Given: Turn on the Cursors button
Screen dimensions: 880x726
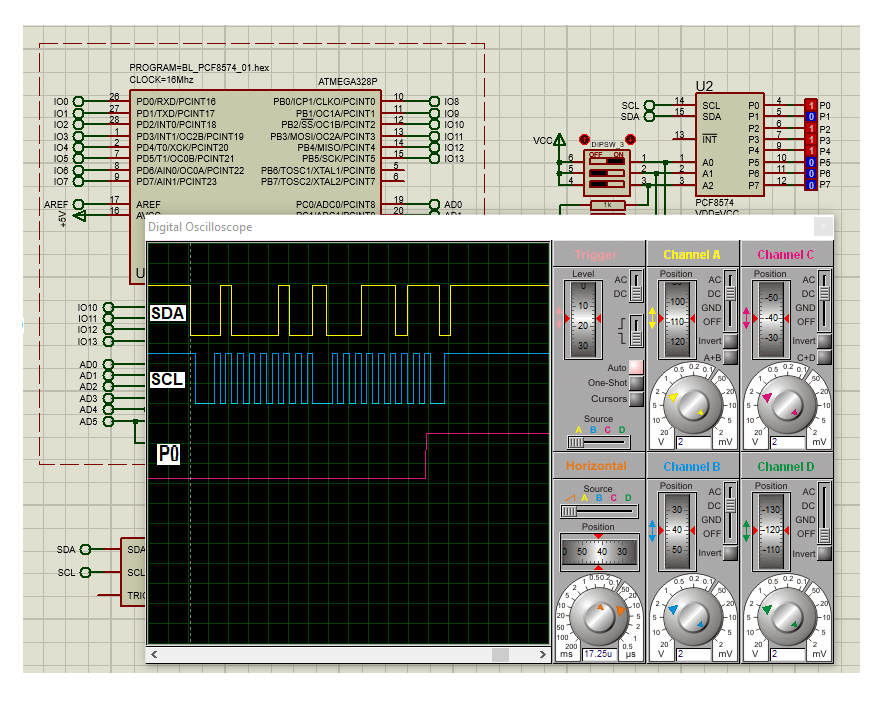Looking at the screenshot, I should (x=636, y=398).
